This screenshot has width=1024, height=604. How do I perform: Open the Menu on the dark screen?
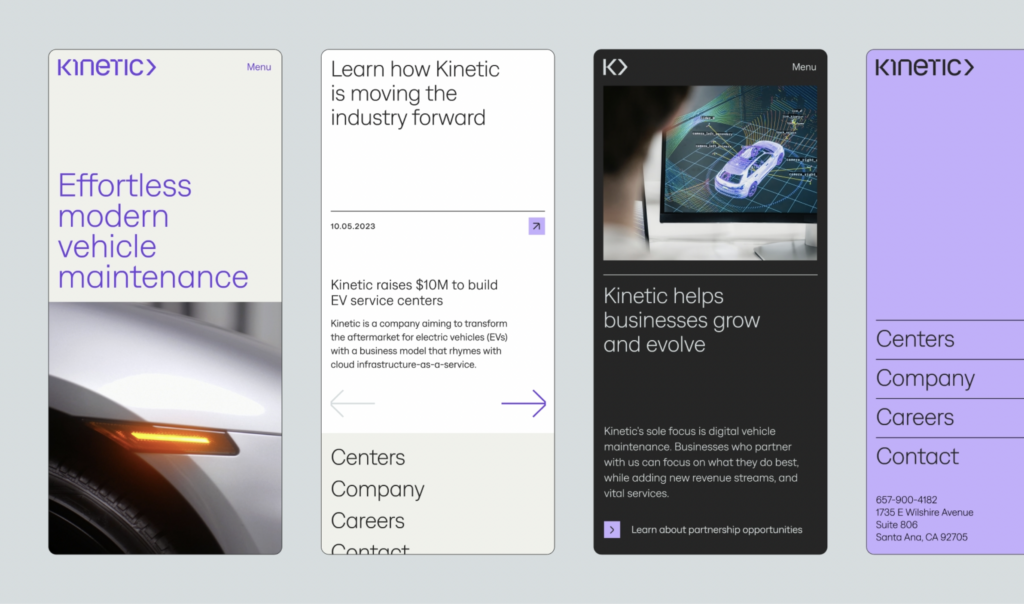[803, 67]
